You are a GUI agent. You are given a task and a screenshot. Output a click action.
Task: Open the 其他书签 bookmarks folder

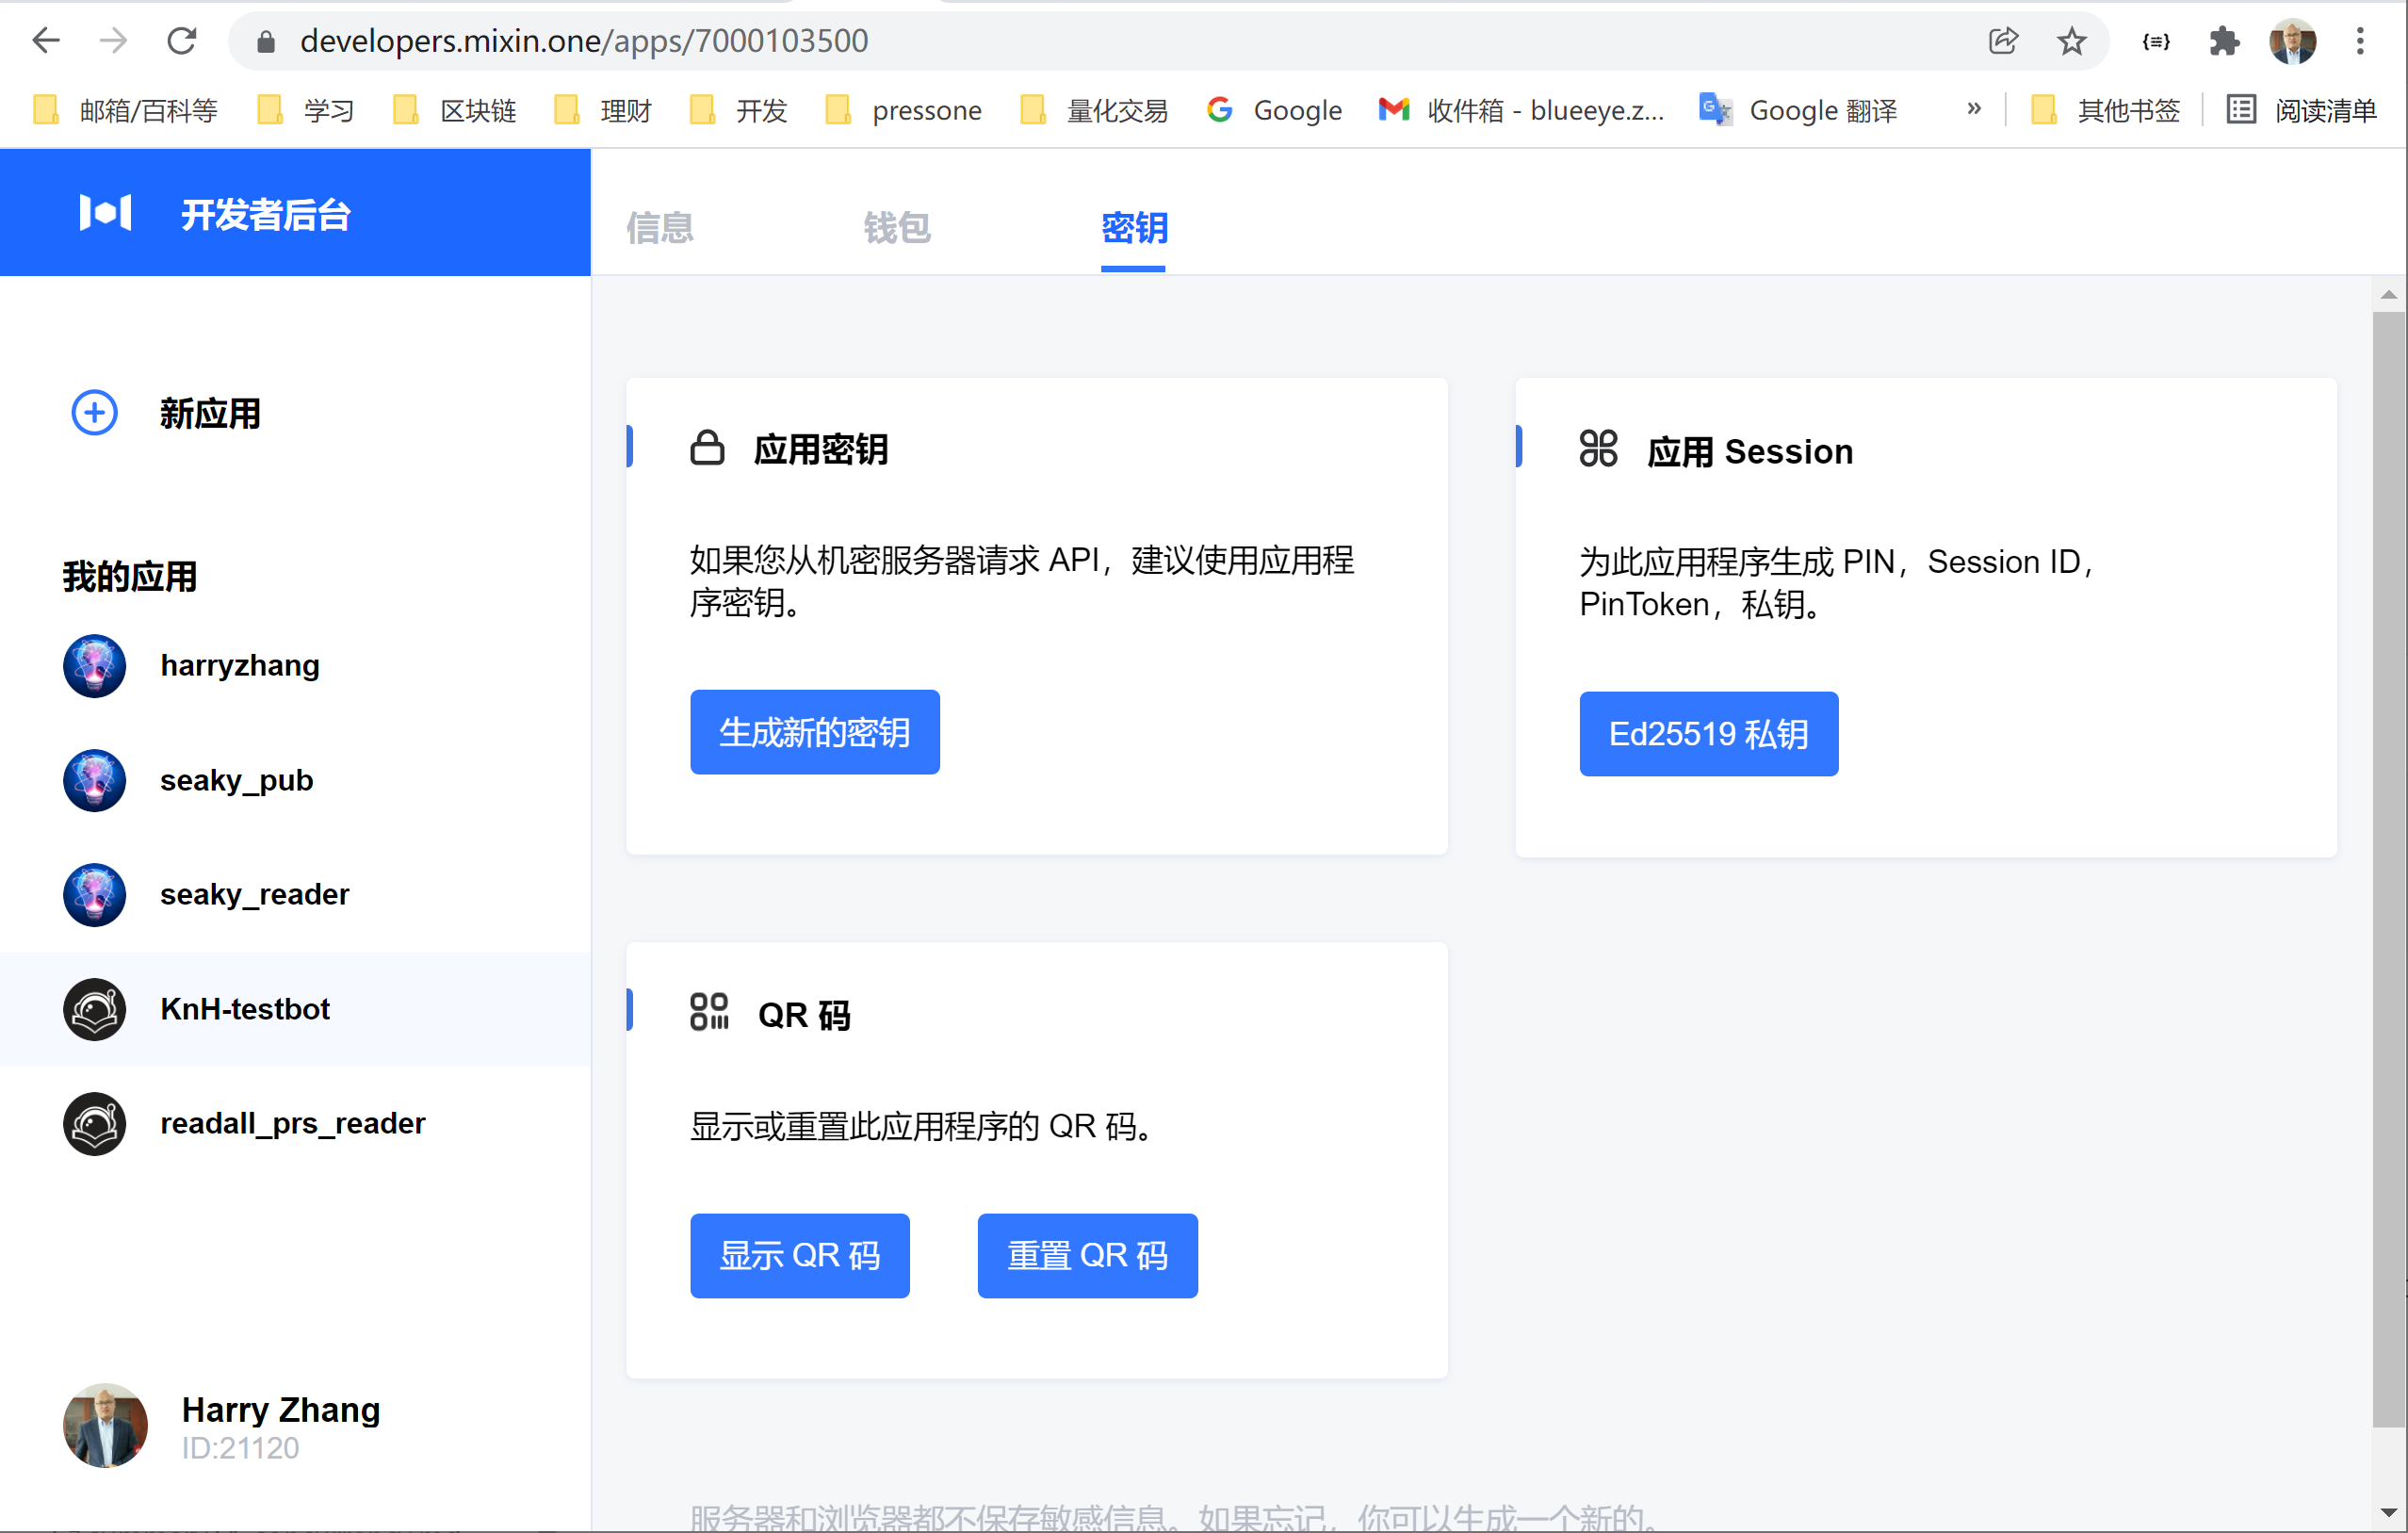click(x=2106, y=110)
